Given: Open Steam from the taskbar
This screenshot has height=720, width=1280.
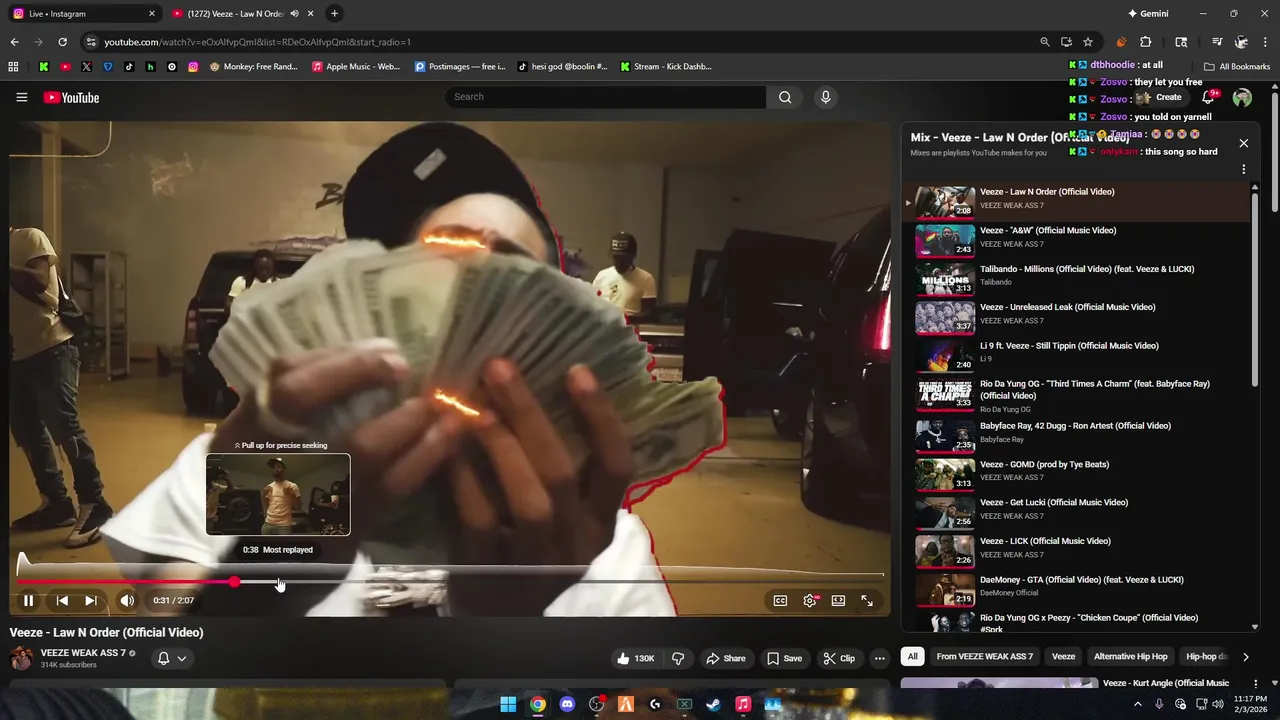Looking at the screenshot, I should coord(713,704).
